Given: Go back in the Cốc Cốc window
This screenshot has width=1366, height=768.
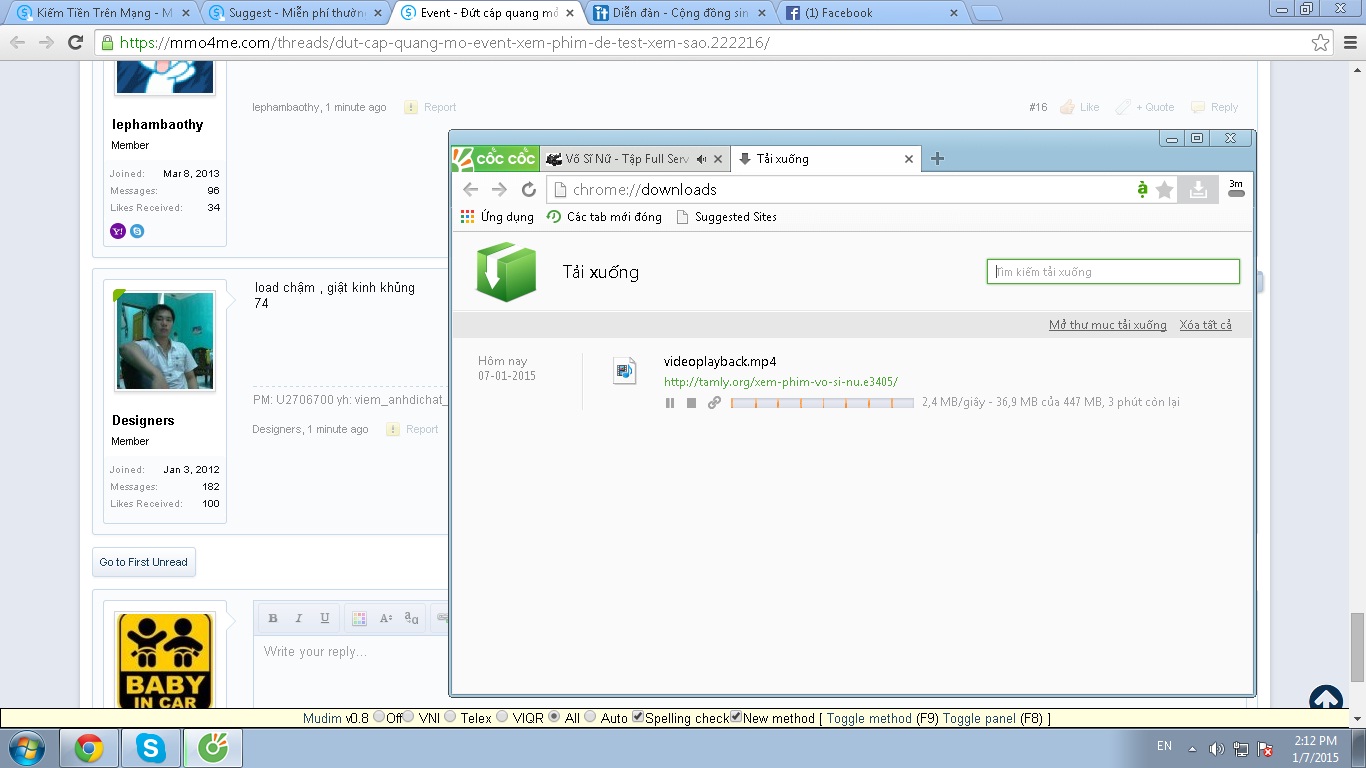Looking at the screenshot, I should [470, 189].
